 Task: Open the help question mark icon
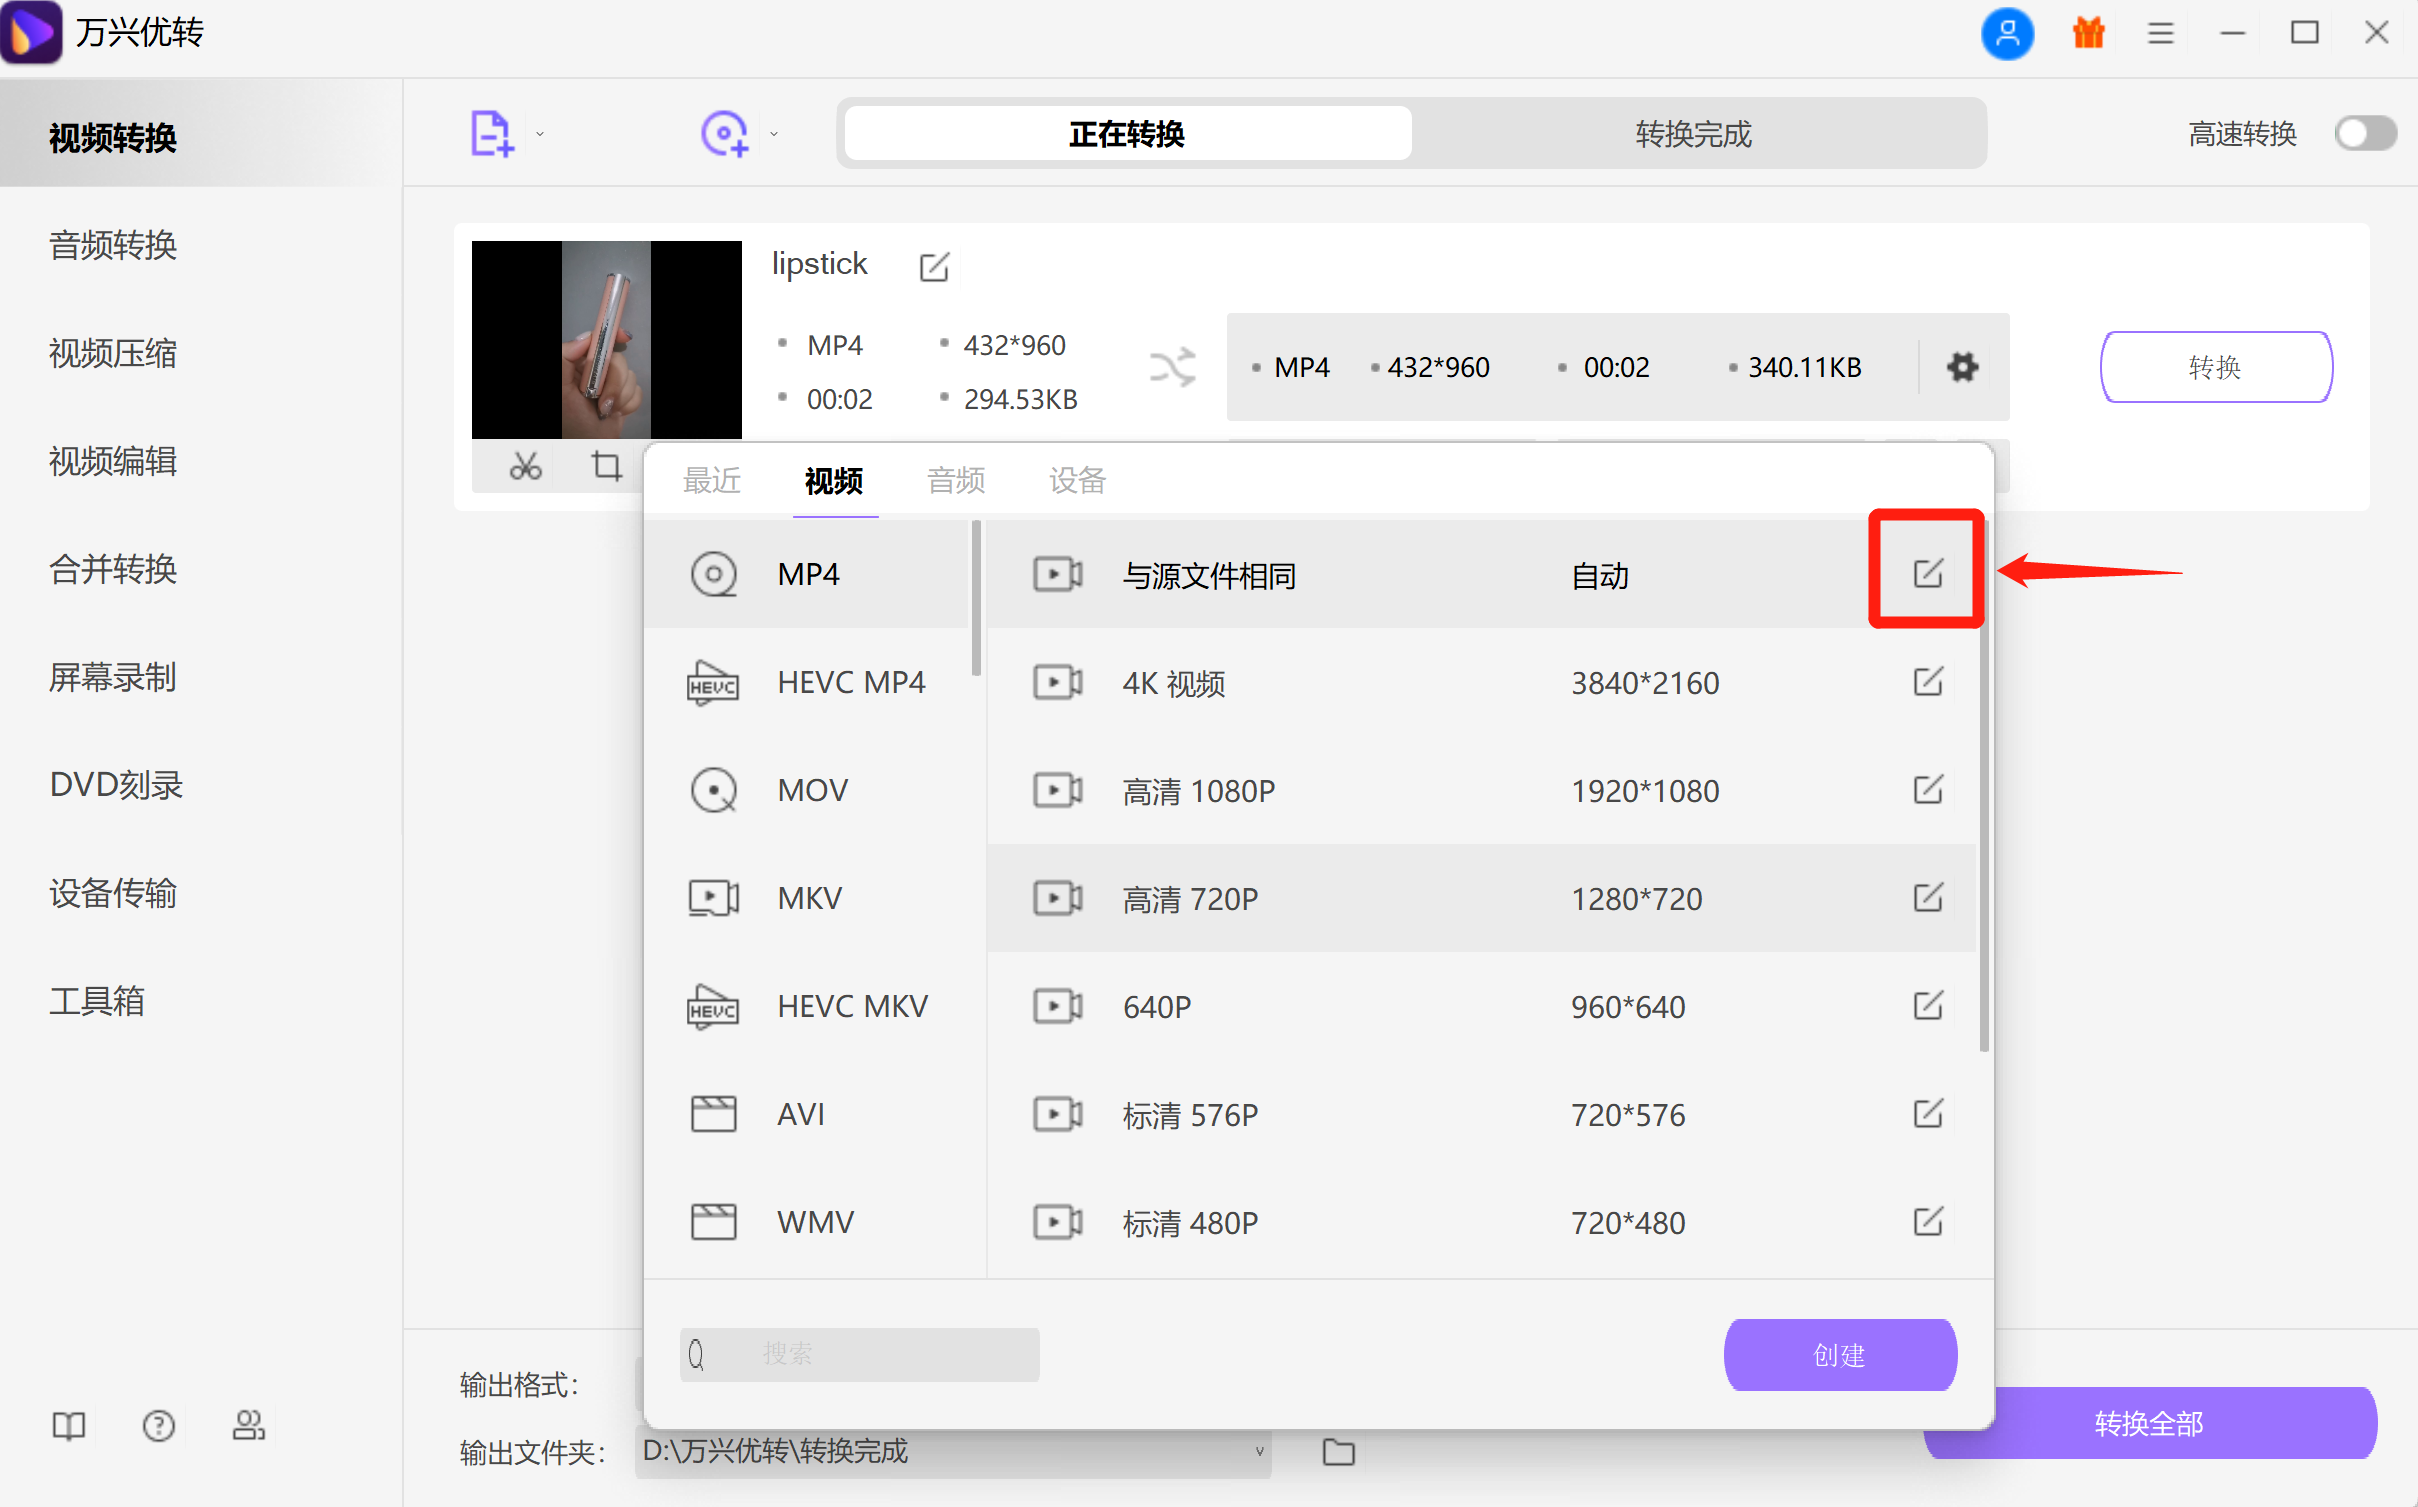tap(158, 1425)
